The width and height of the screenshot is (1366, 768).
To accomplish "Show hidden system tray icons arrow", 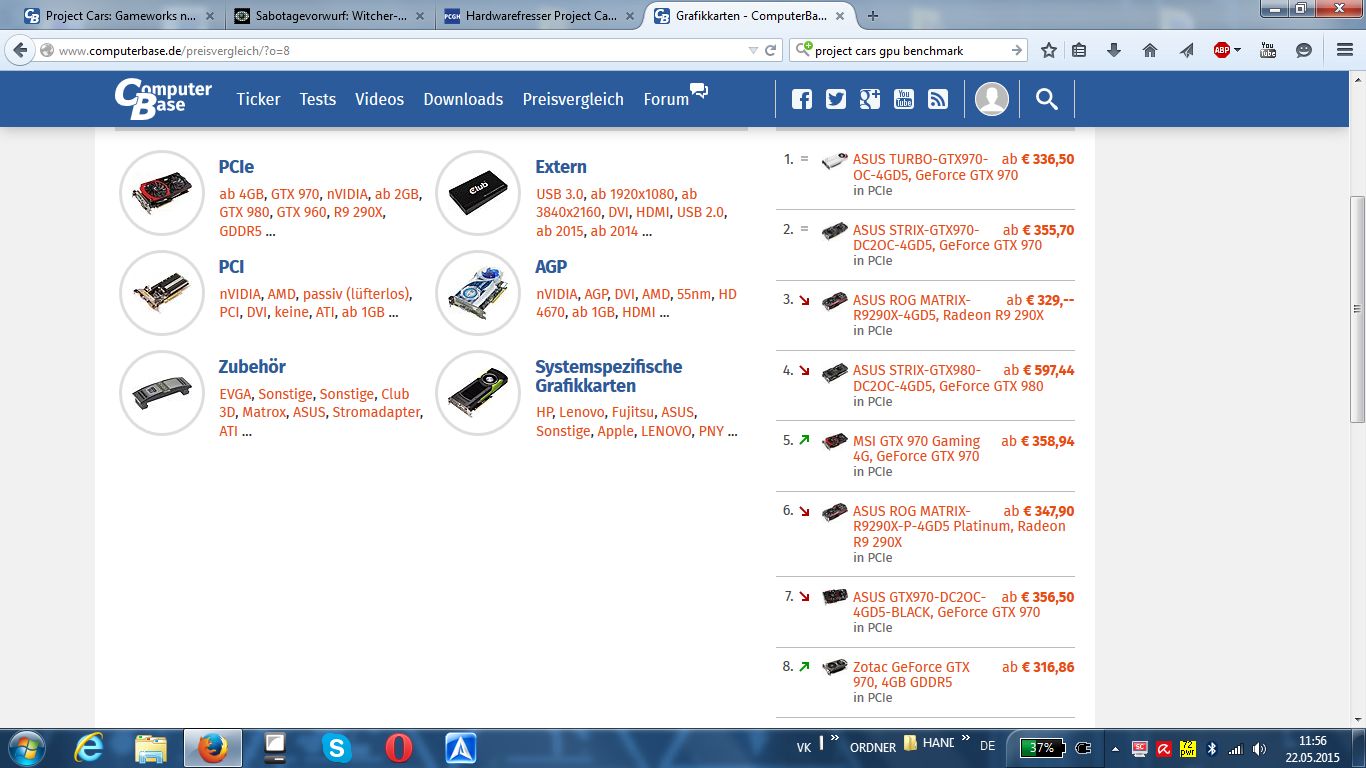I will click(x=1115, y=748).
